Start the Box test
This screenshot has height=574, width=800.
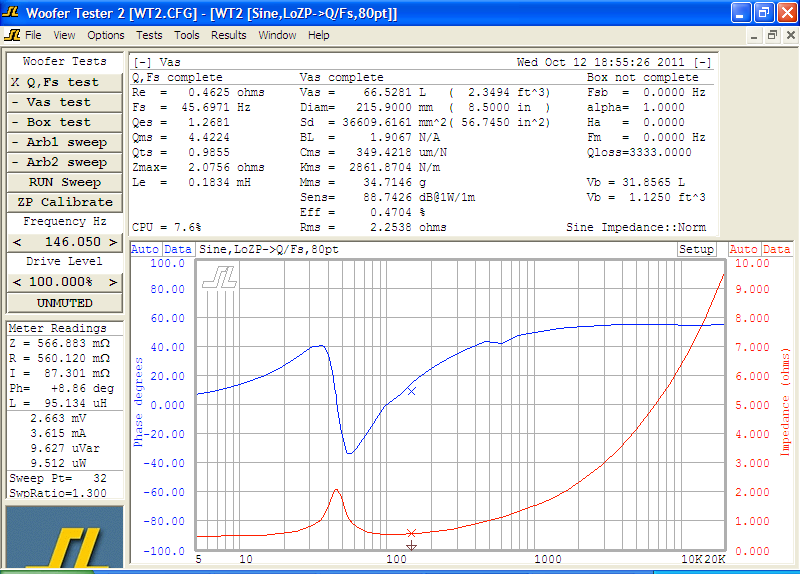coord(64,122)
